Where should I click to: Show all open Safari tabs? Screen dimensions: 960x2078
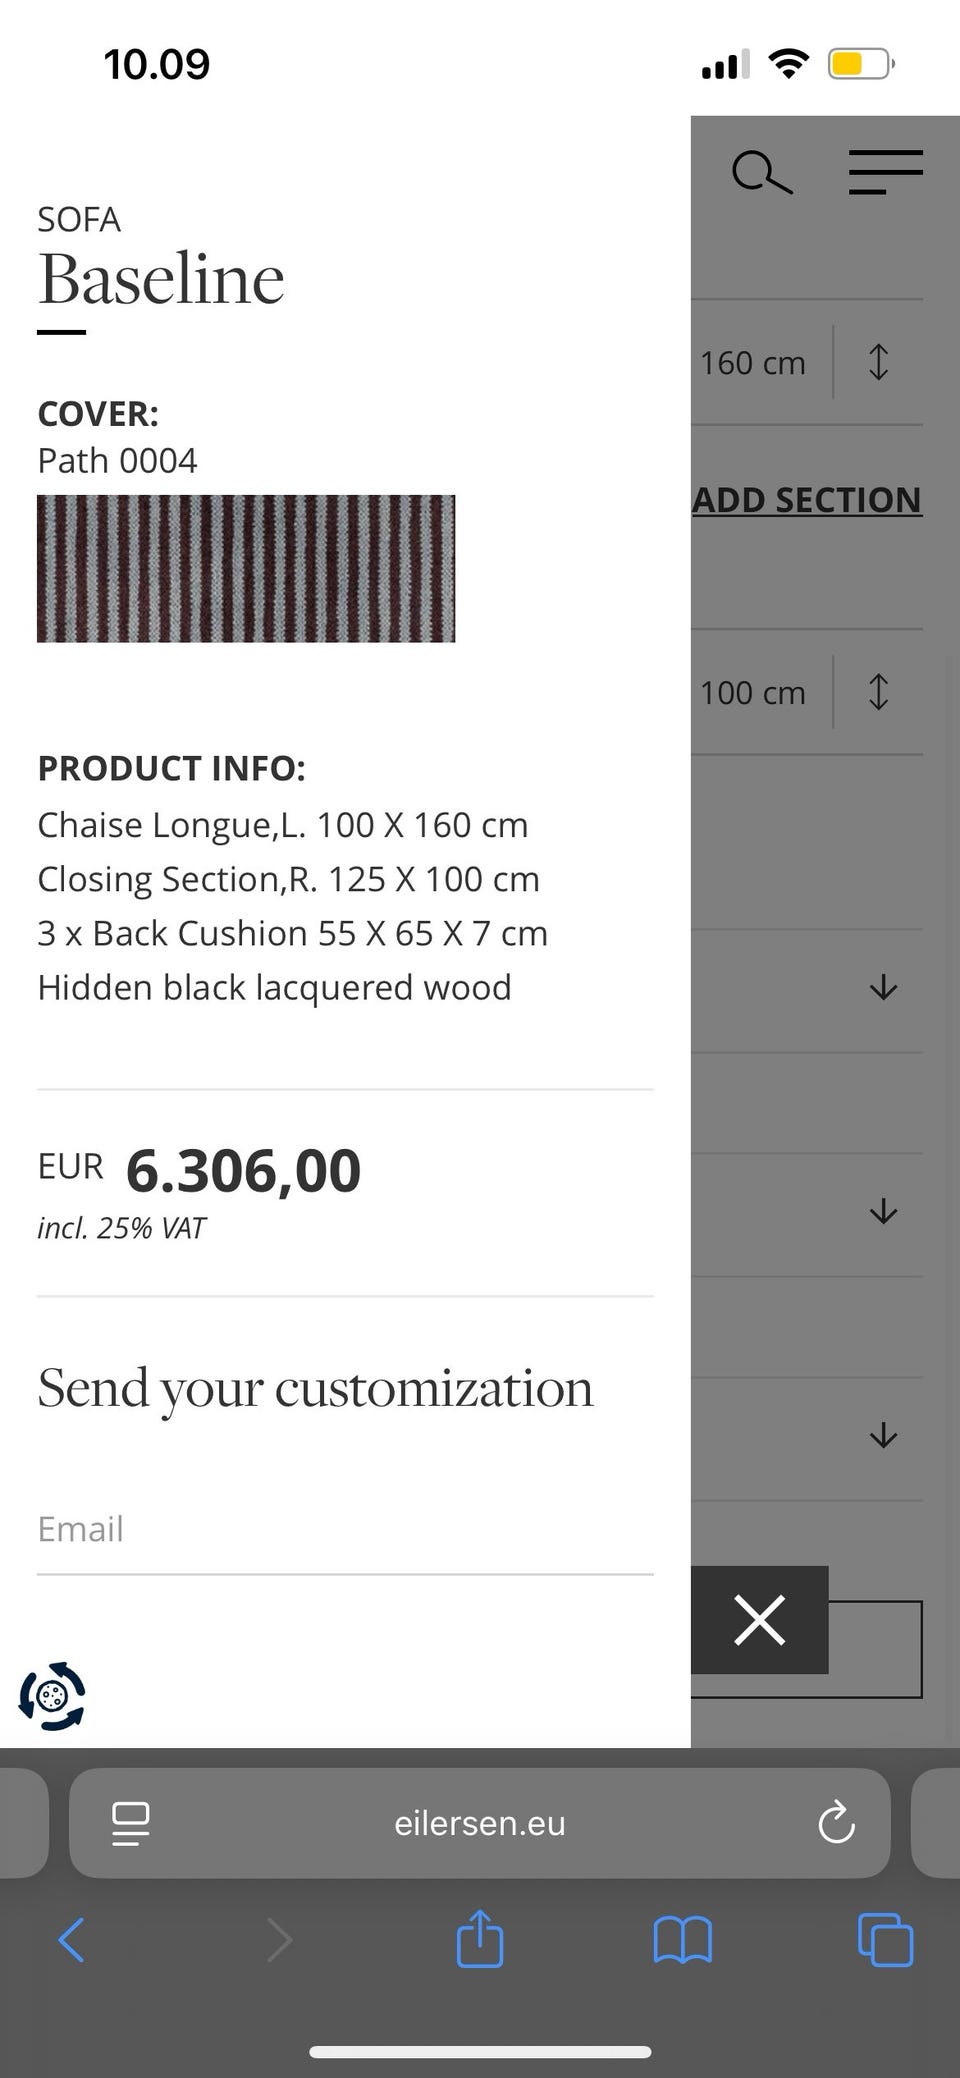pyautogui.click(x=885, y=1940)
